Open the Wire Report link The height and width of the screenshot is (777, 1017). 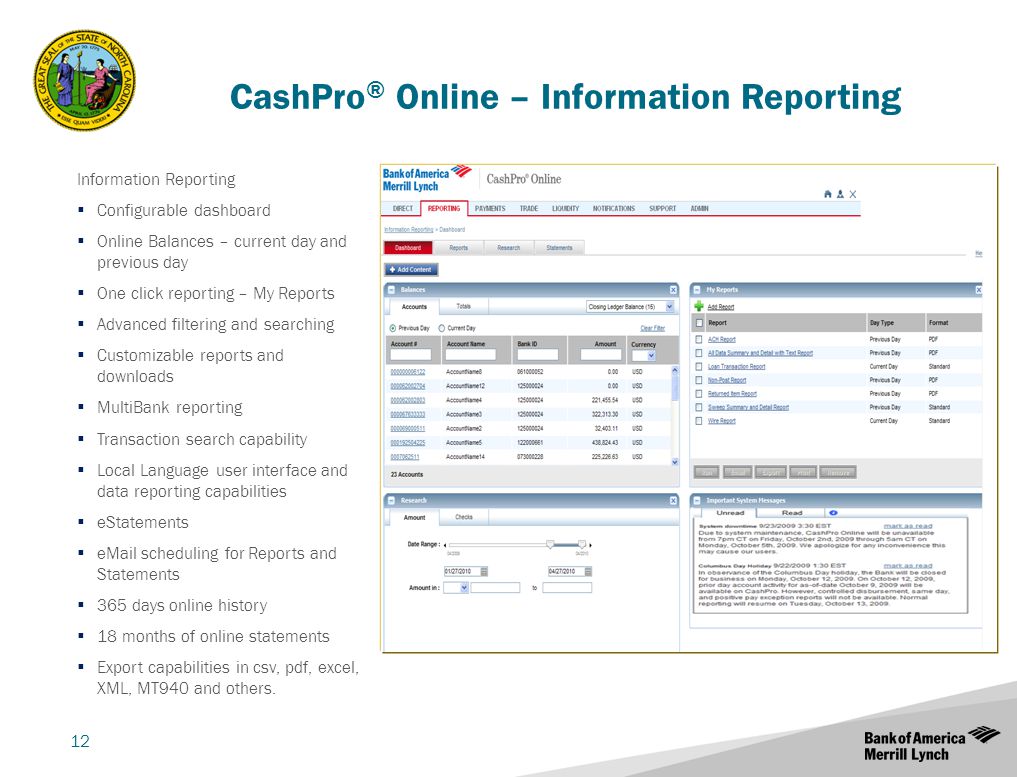tap(721, 421)
